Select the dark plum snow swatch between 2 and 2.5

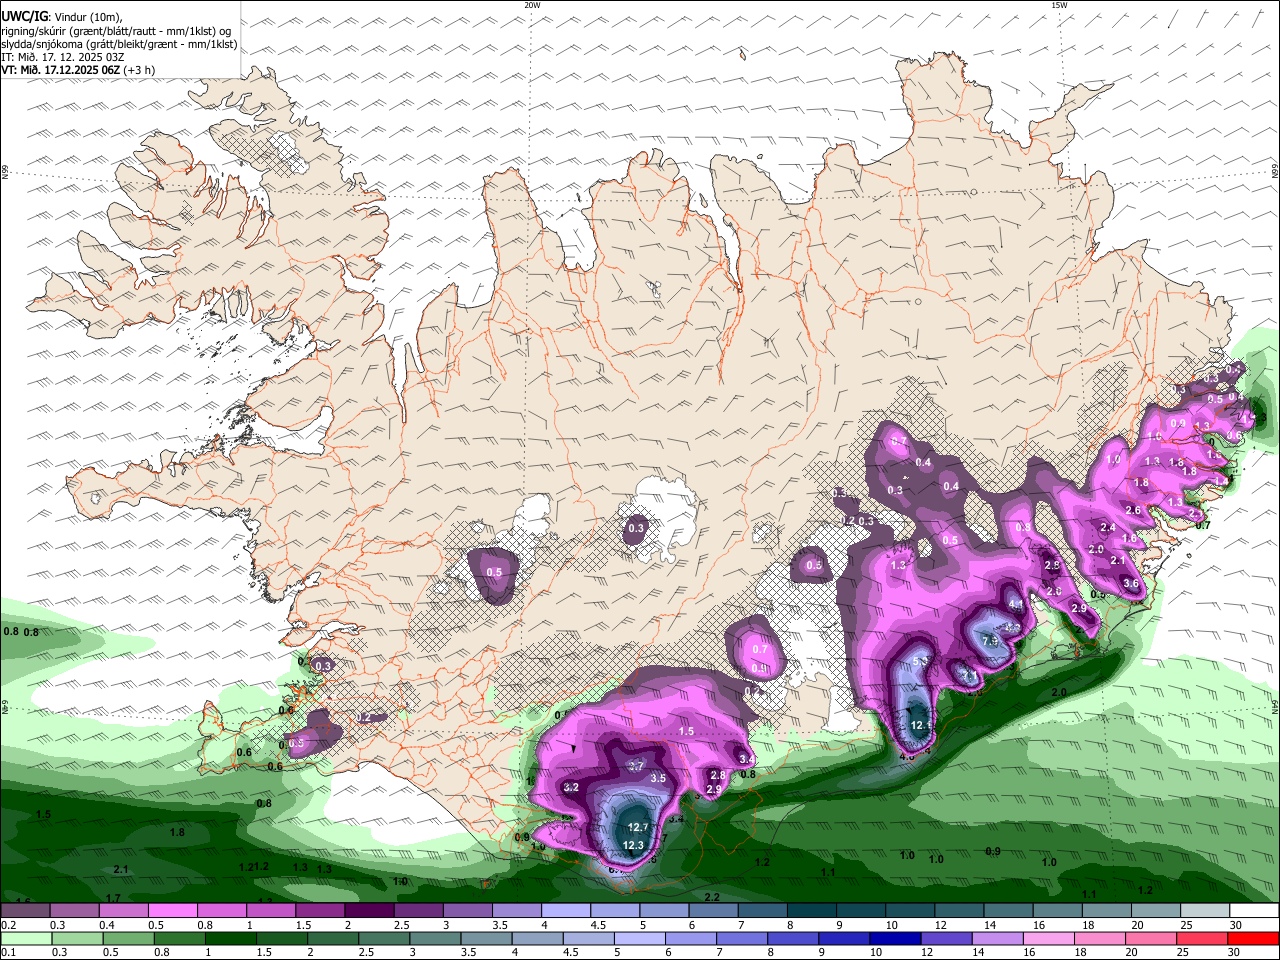369,911
